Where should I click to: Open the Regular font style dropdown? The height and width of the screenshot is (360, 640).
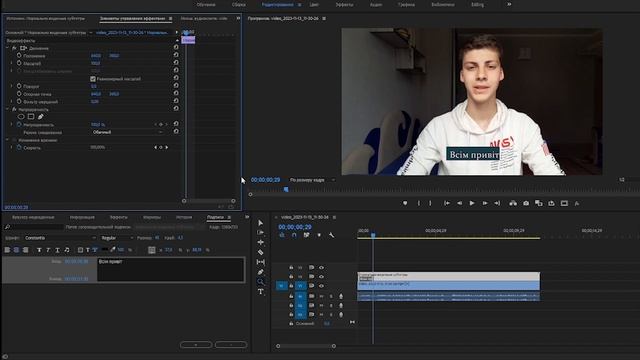click(117, 238)
